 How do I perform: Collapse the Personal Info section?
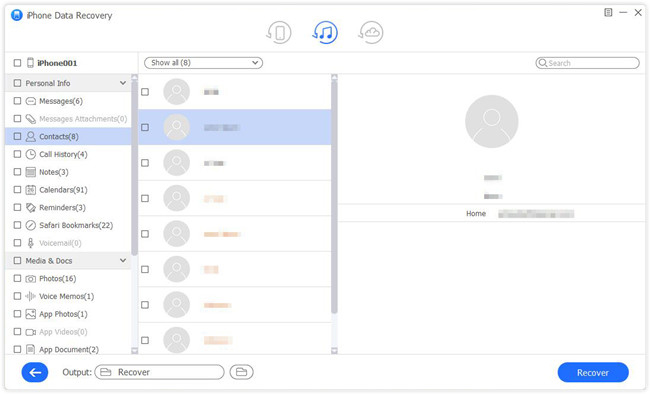click(123, 83)
